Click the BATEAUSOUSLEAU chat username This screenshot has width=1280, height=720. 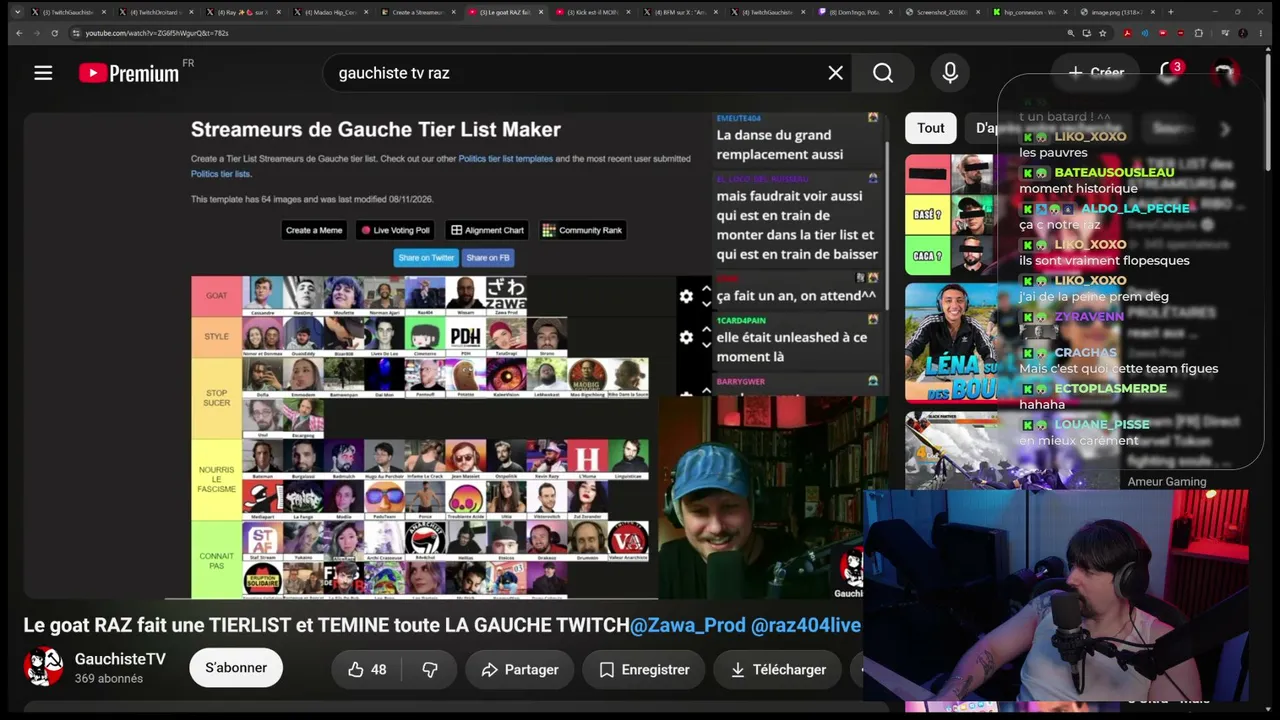[1114, 172]
